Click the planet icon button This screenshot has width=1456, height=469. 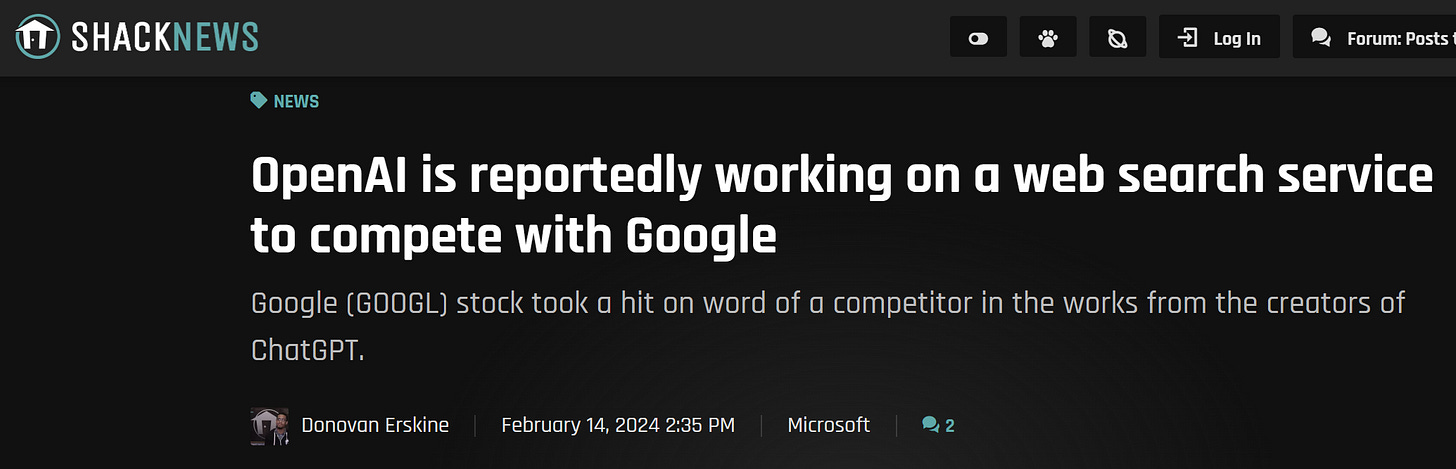pyautogui.click(x=1118, y=38)
